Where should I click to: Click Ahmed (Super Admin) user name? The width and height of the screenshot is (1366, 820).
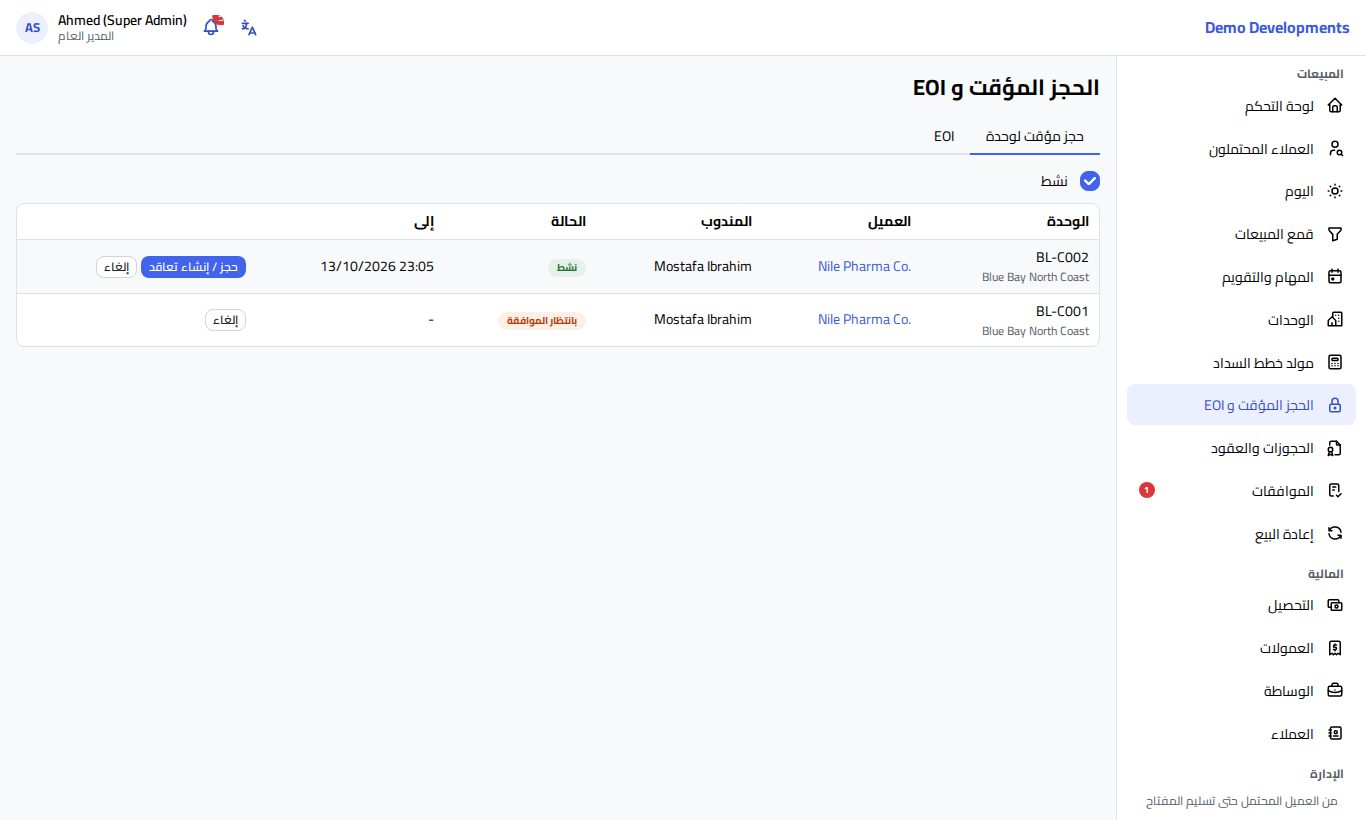122,20
